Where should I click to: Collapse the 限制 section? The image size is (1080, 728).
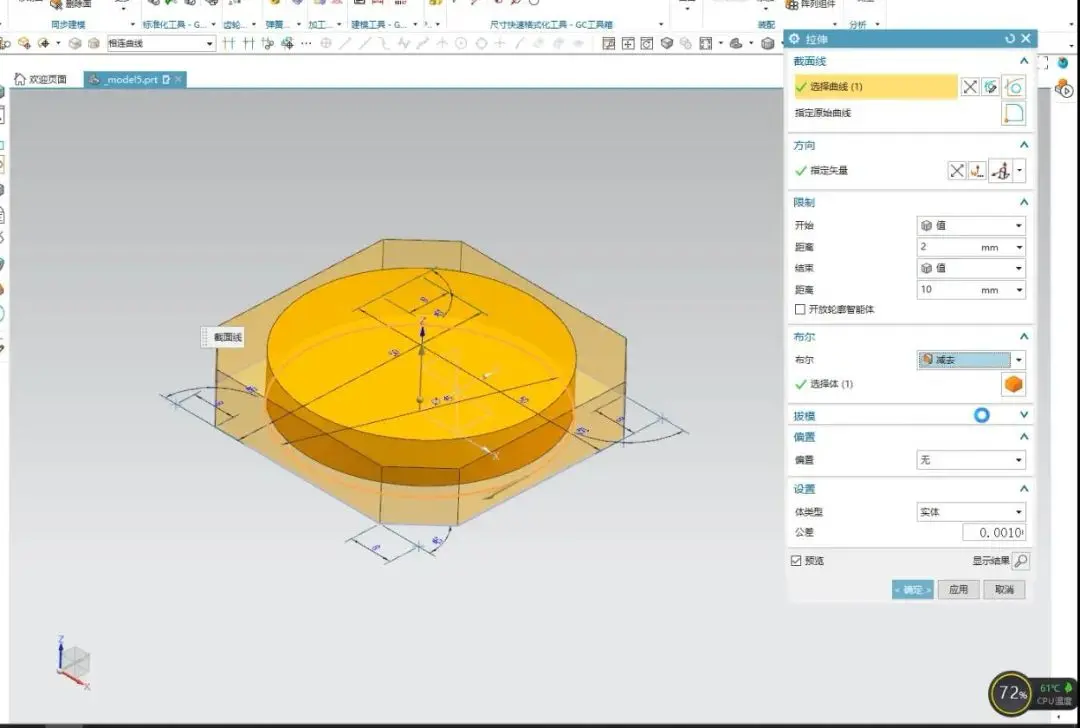[1024, 202]
